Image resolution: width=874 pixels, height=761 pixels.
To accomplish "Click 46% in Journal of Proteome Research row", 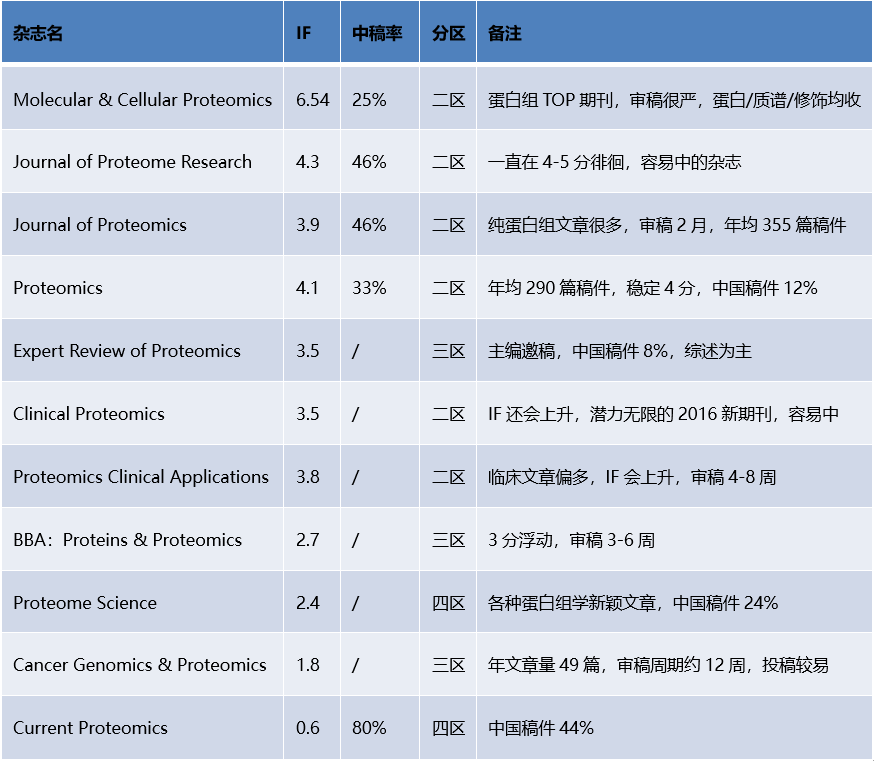I will click(369, 162).
